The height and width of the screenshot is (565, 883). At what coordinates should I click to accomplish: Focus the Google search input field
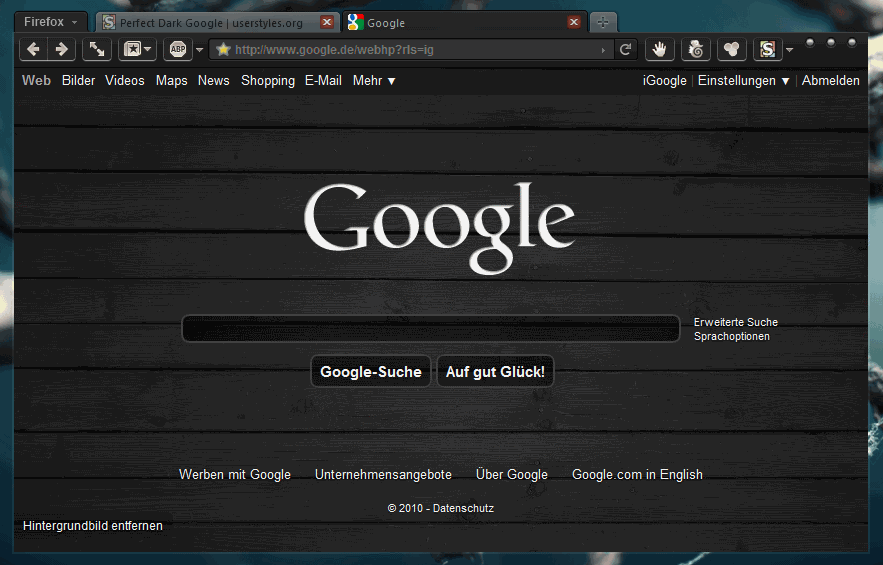pos(431,328)
